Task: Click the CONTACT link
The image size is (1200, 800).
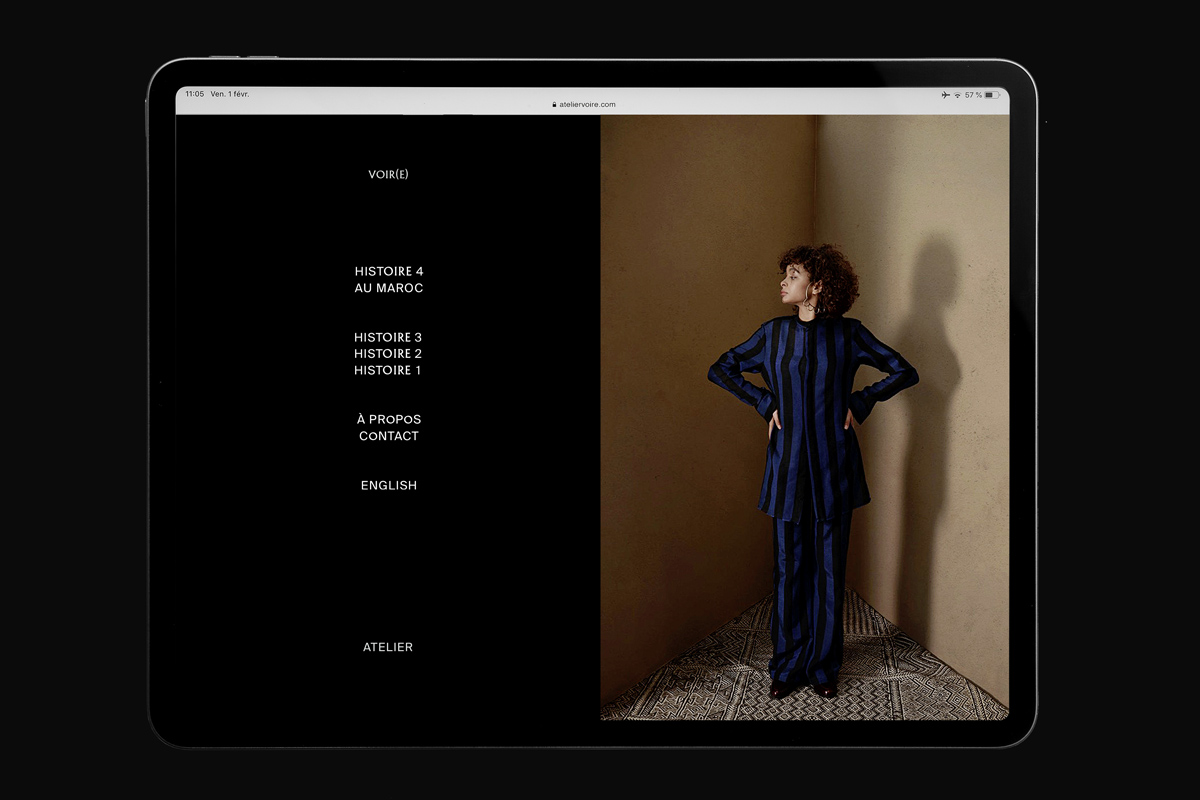Action: click(x=388, y=436)
